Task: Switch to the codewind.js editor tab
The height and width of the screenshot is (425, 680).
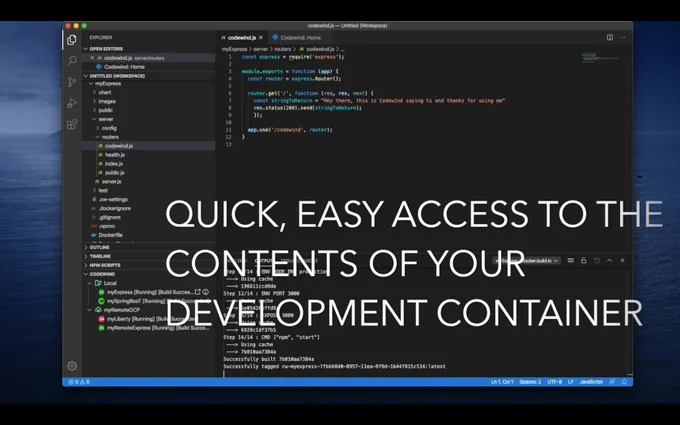Action: tap(242, 38)
